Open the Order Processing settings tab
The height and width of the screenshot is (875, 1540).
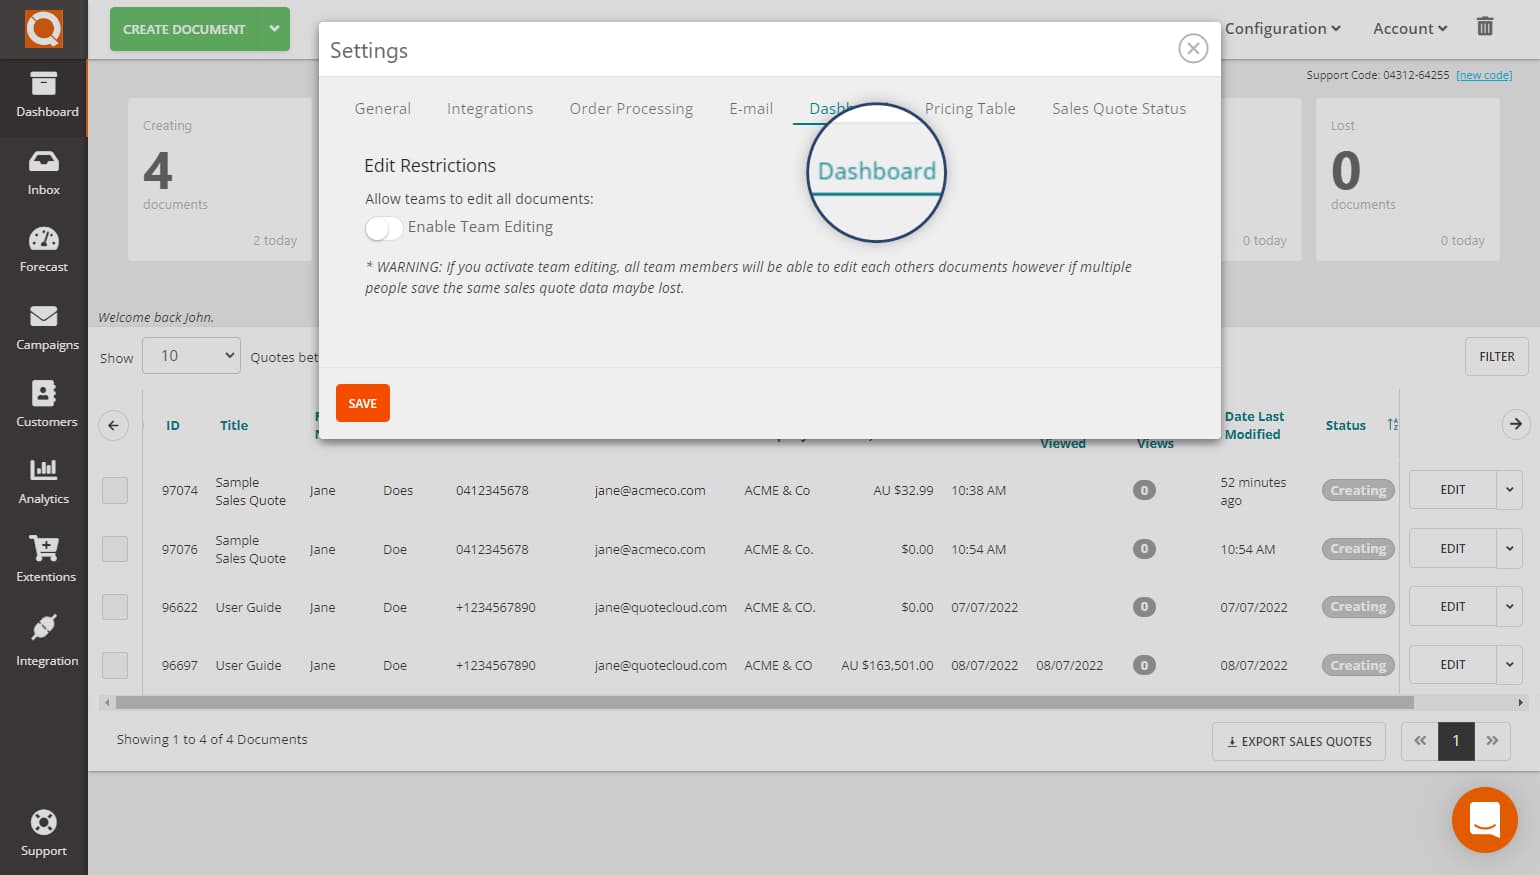point(631,108)
